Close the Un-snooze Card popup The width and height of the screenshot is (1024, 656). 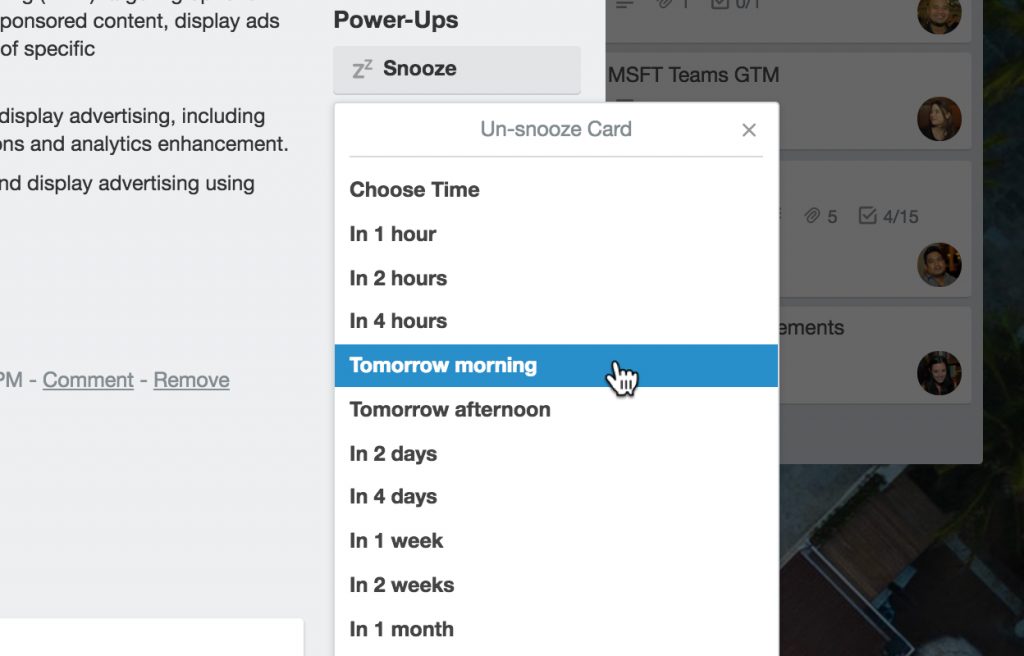749,130
